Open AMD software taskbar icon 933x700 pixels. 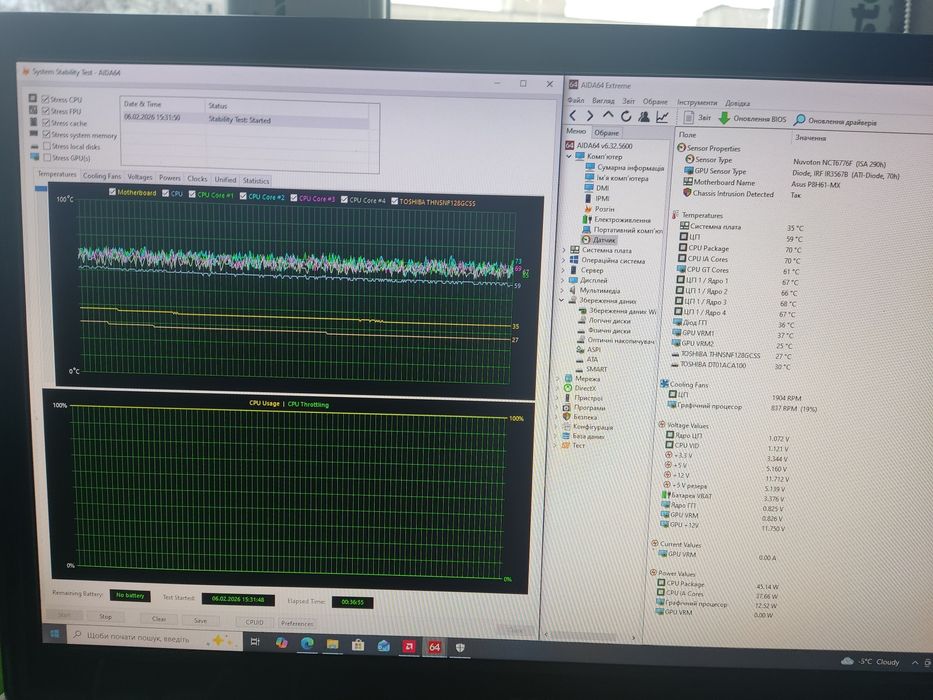pyautogui.click(x=409, y=646)
